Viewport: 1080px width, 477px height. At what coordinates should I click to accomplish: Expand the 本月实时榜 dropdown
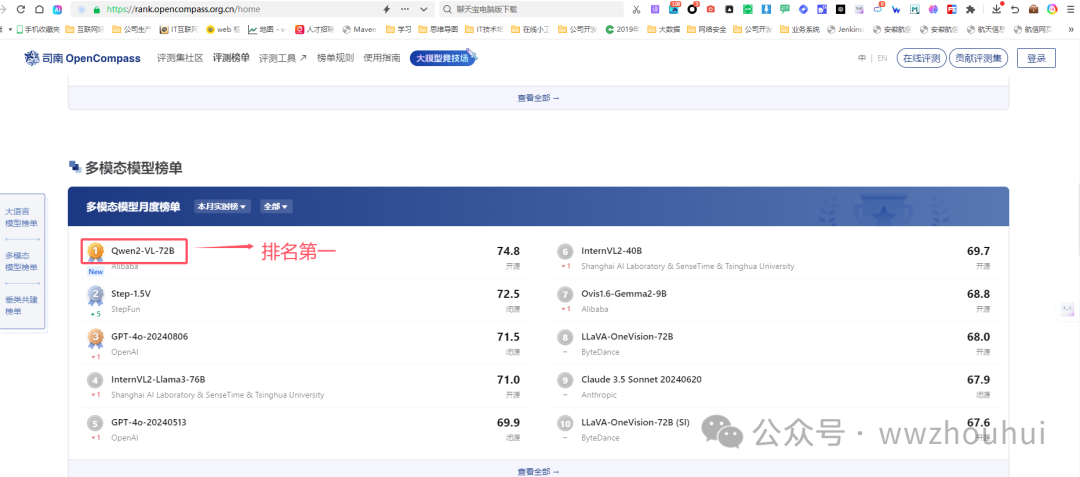point(222,207)
